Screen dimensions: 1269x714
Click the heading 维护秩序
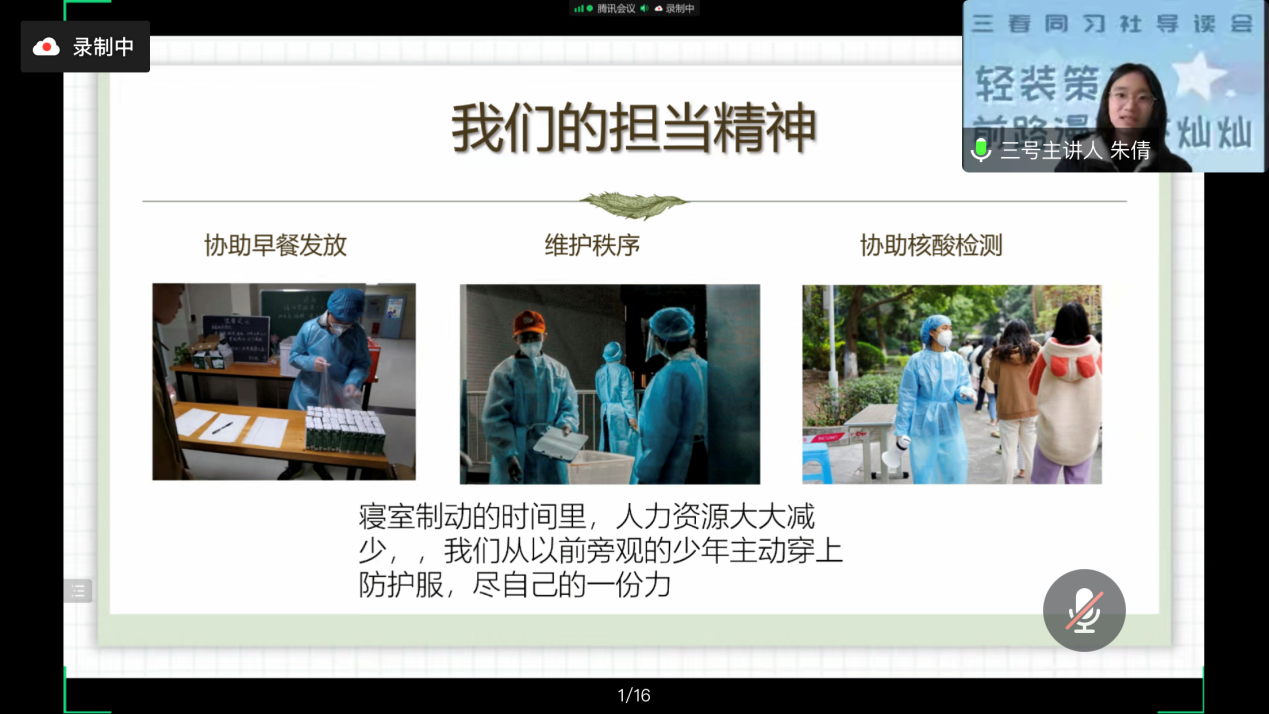592,245
